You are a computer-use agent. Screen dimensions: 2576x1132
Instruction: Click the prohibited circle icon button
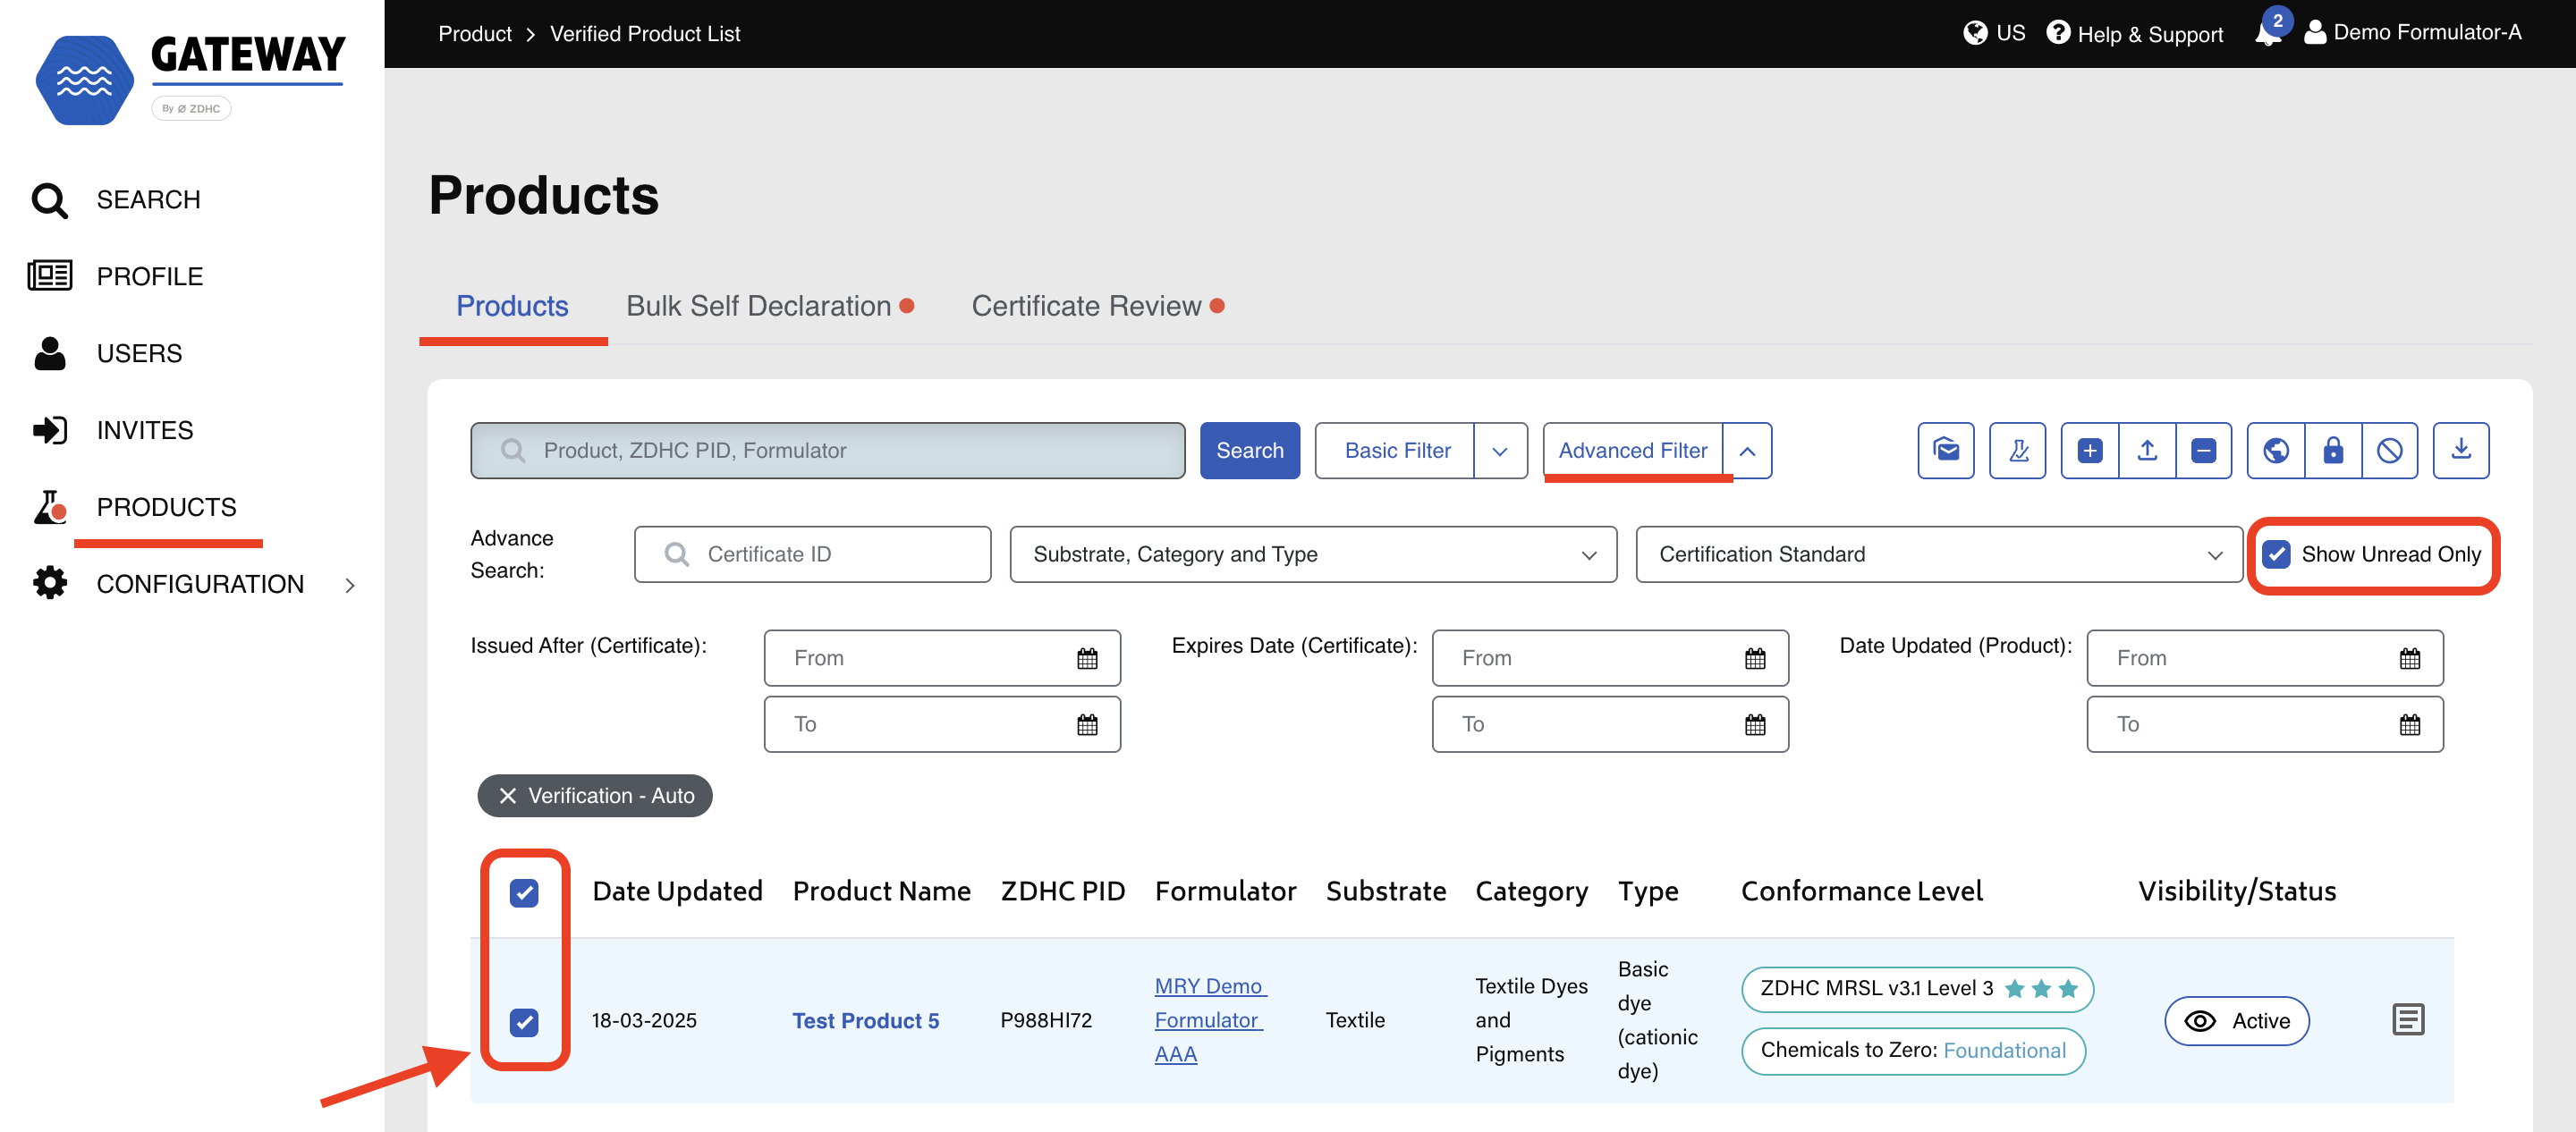[2389, 451]
